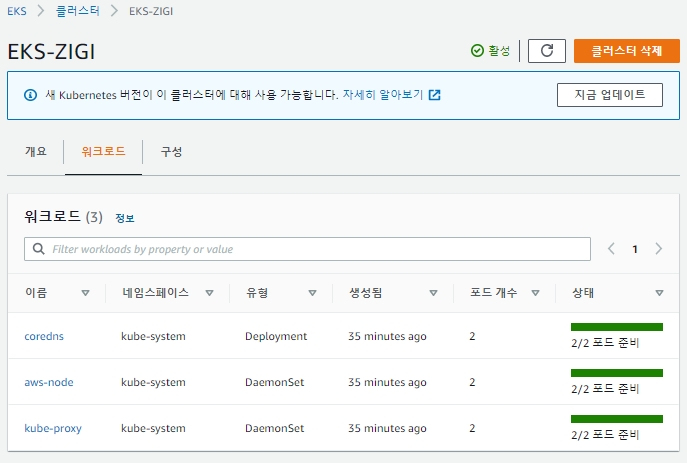Sort by 생성됨 column arrow
This screenshot has width=687, height=463.
pos(433,293)
